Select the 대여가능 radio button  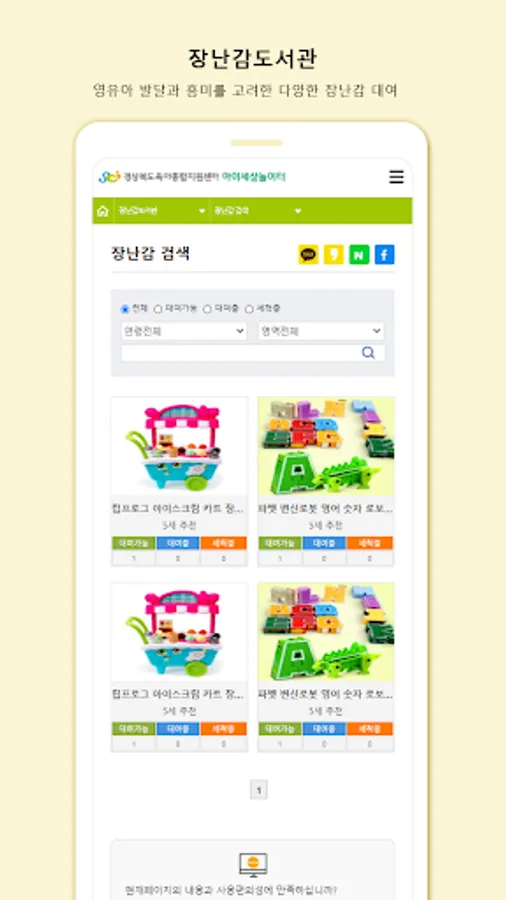158,309
